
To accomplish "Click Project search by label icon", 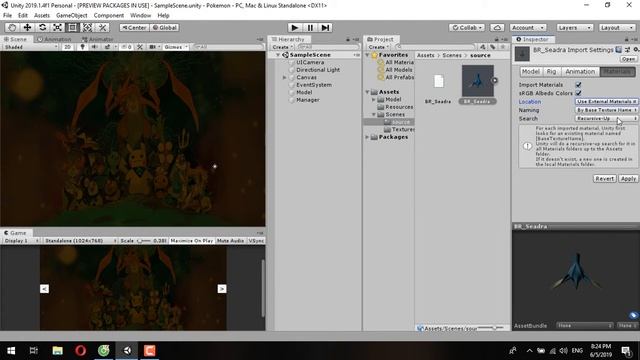I will tap(493, 47).
